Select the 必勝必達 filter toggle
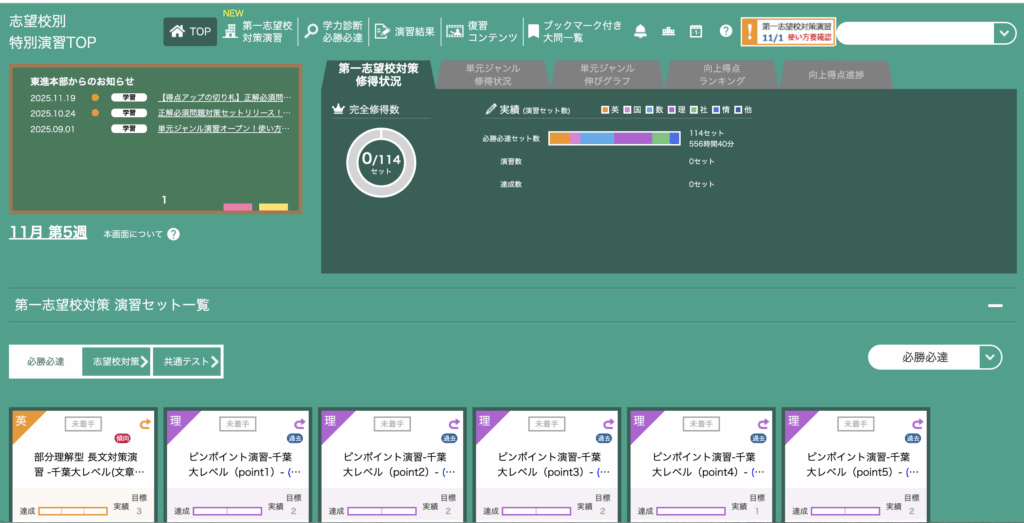Image resolution: width=1024 pixels, height=523 pixels. coord(45,361)
